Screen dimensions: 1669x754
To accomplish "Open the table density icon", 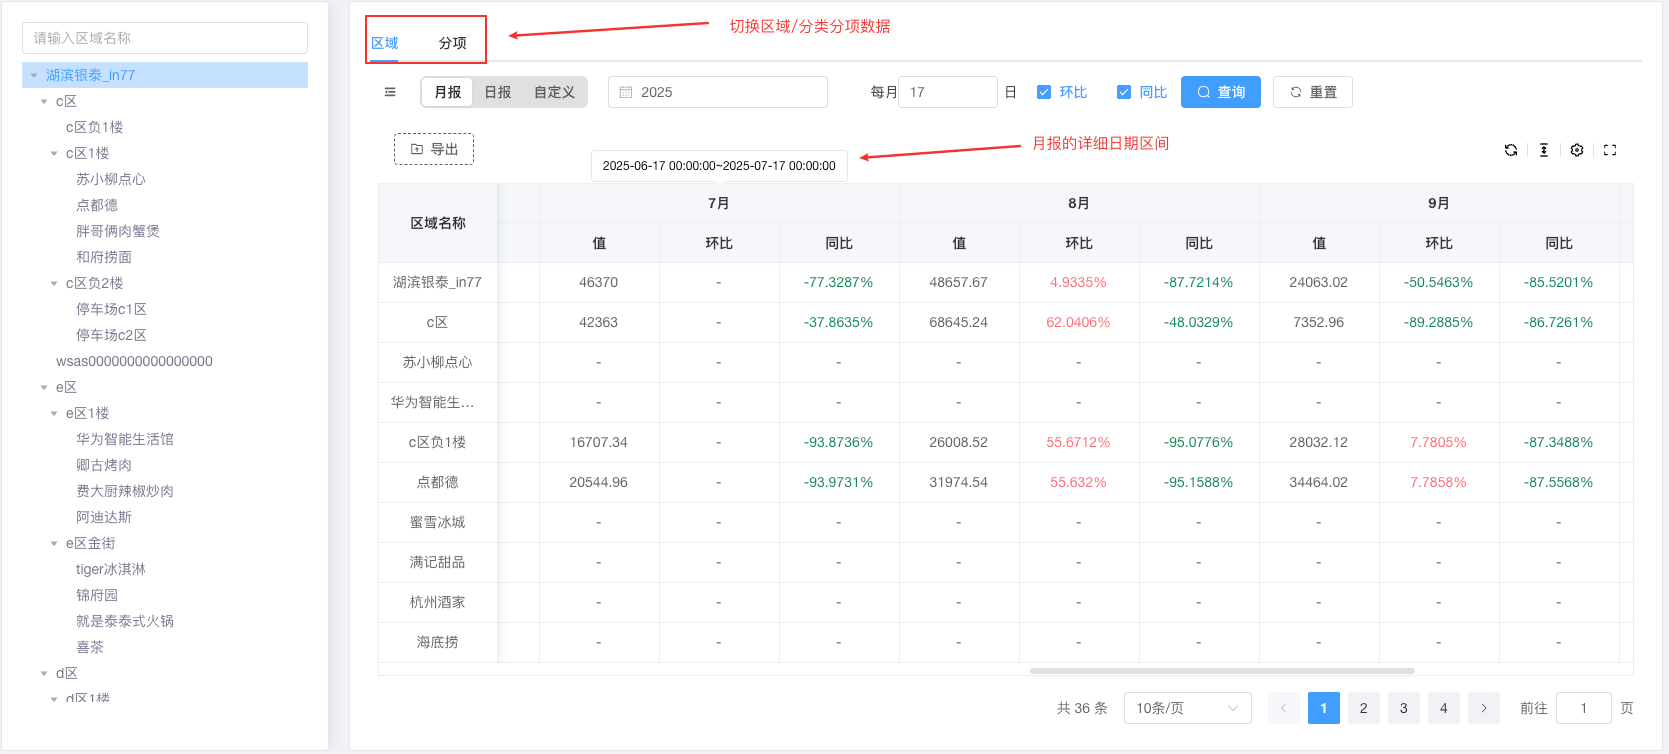I will pos(1544,150).
